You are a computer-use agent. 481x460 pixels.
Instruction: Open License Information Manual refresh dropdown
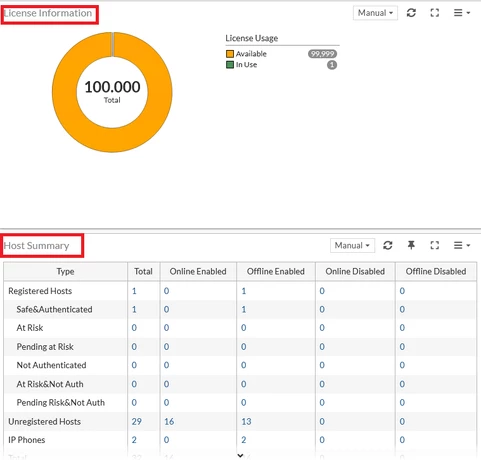pos(375,13)
